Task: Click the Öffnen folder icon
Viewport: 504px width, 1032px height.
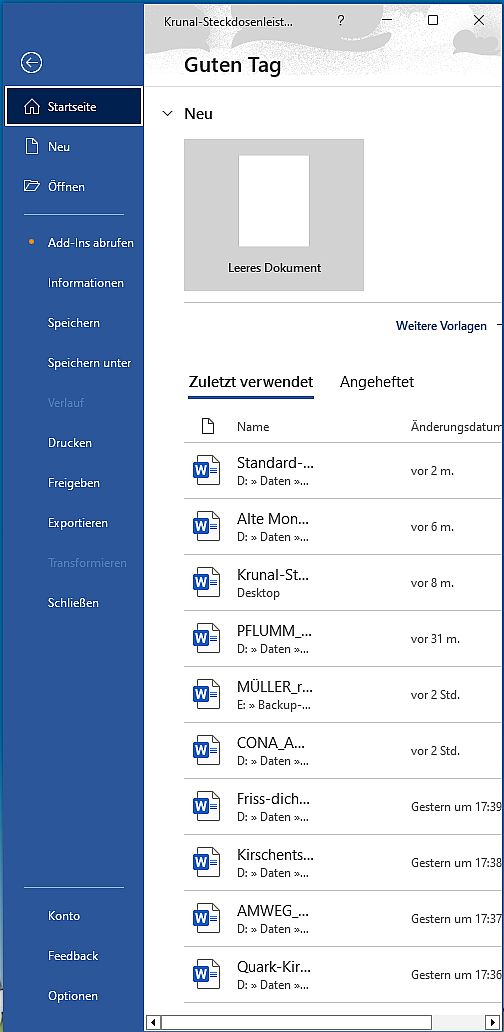Action: pyautogui.click(x=32, y=186)
